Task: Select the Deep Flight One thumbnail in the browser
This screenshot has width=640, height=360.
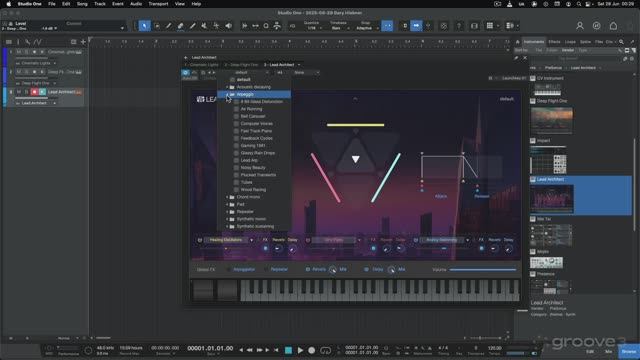Action: (551, 120)
